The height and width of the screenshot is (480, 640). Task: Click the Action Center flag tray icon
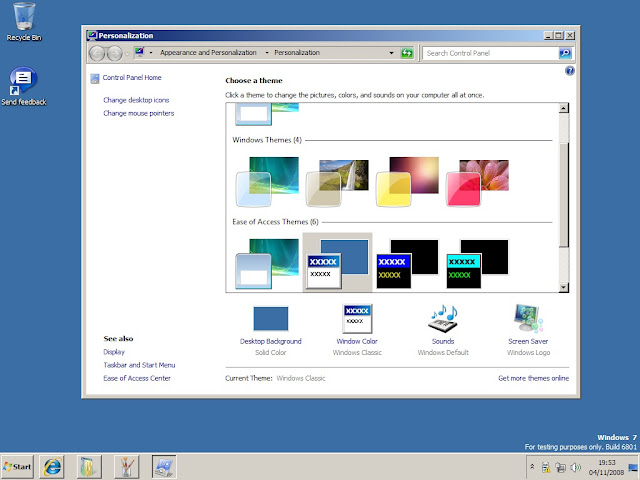click(x=546, y=467)
